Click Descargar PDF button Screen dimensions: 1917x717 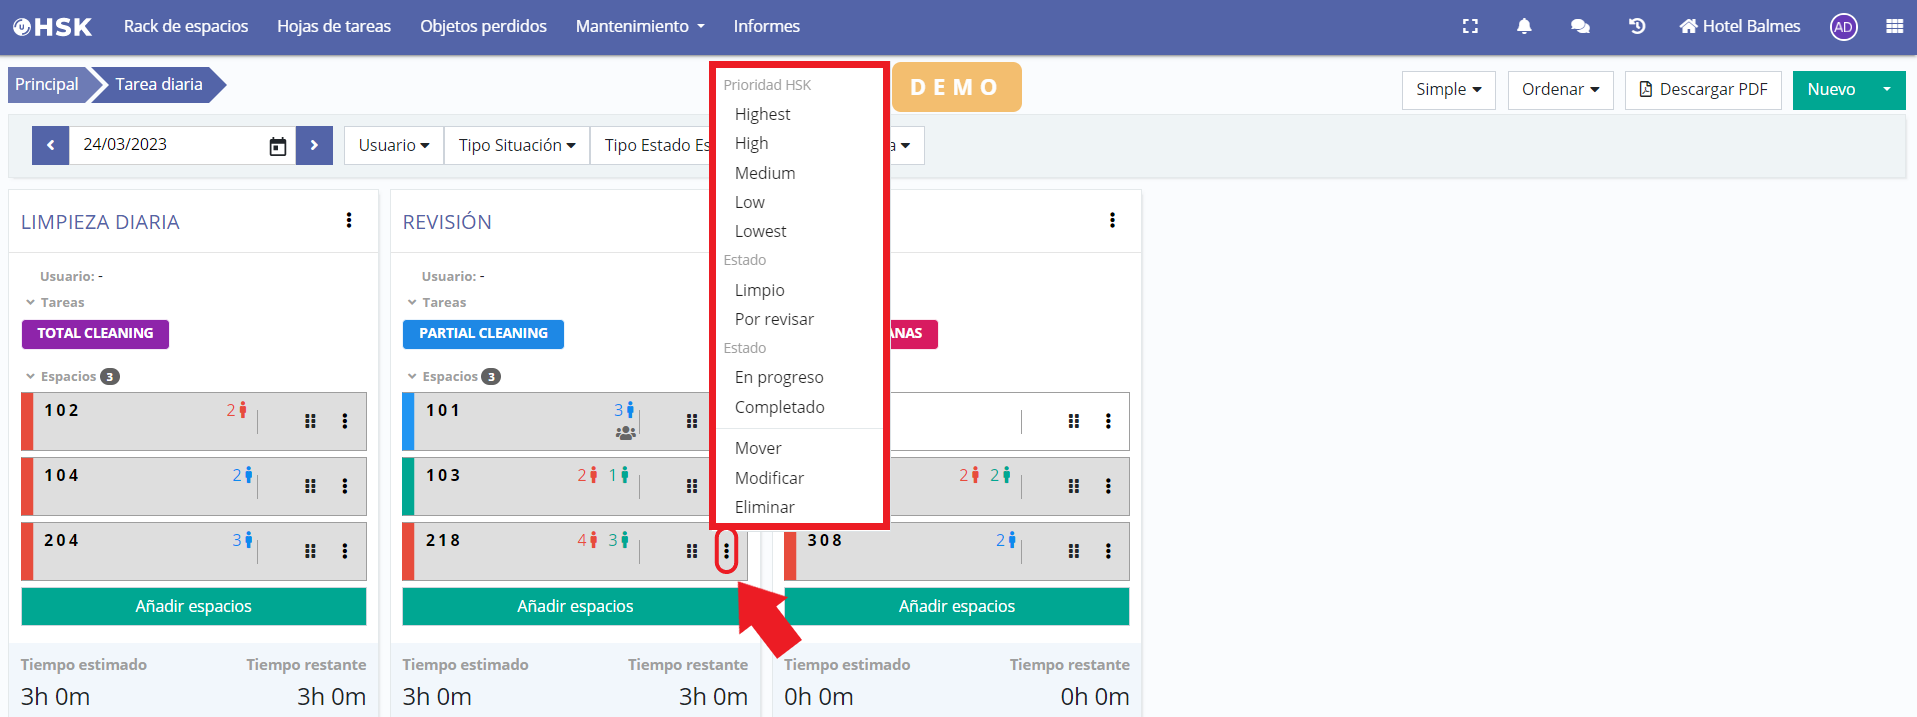click(x=1702, y=89)
